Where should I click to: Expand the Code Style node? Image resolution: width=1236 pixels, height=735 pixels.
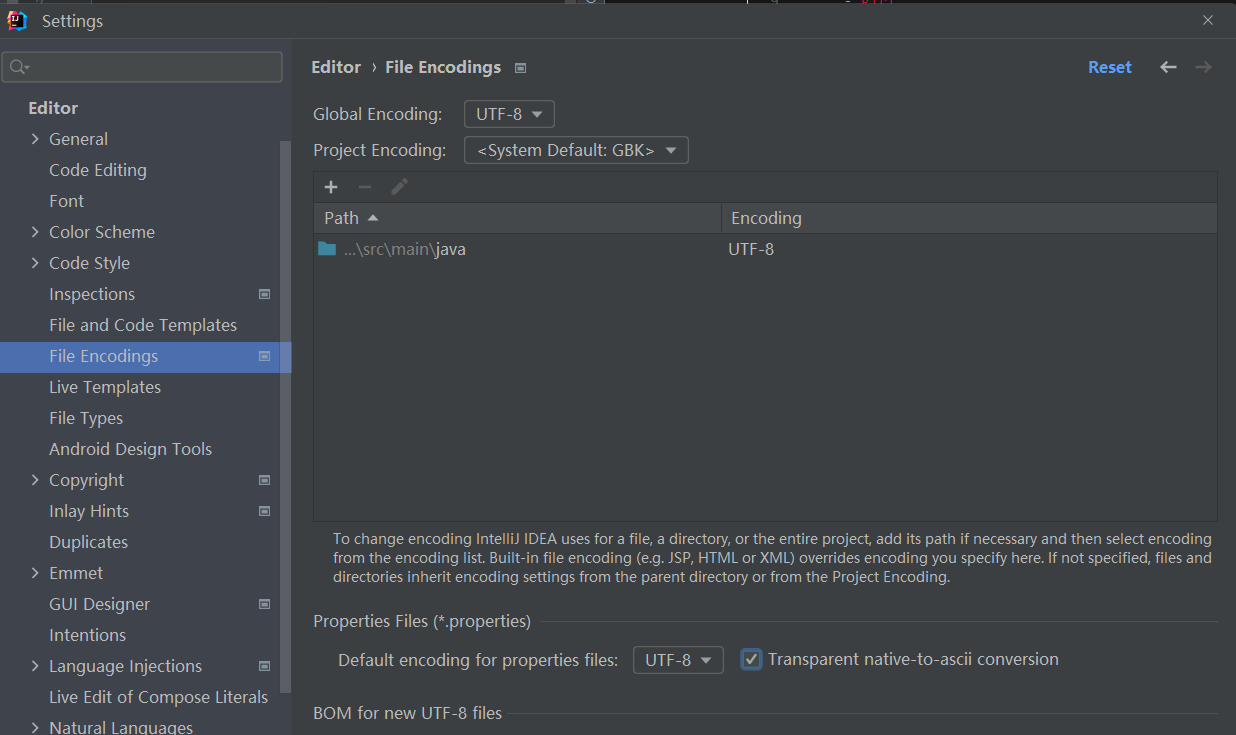click(35, 263)
